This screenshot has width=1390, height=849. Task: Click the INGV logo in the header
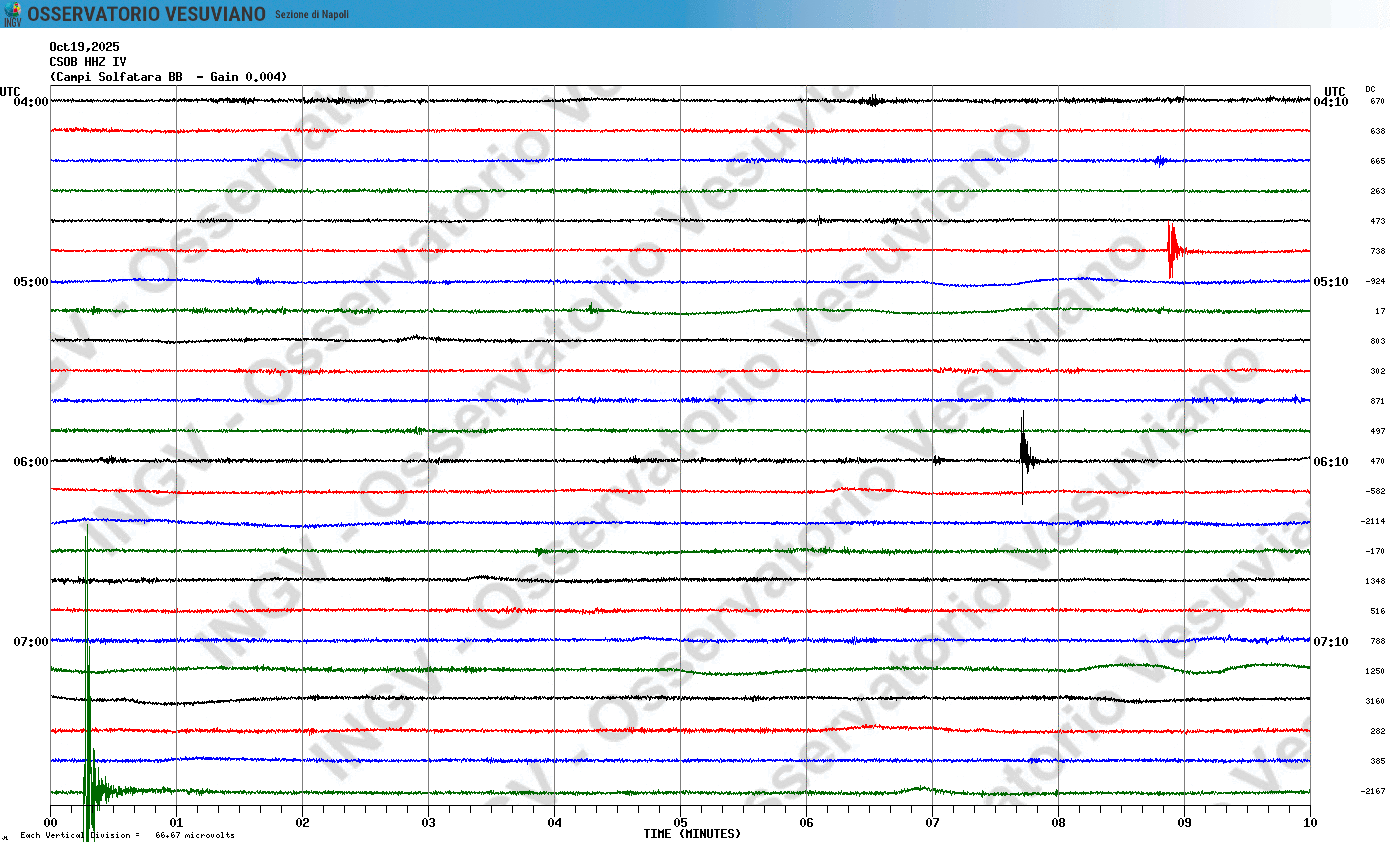point(12,14)
